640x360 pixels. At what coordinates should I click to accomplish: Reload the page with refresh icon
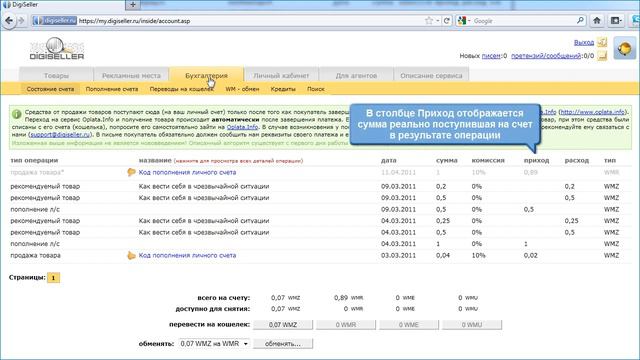pyautogui.click(x=447, y=20)
